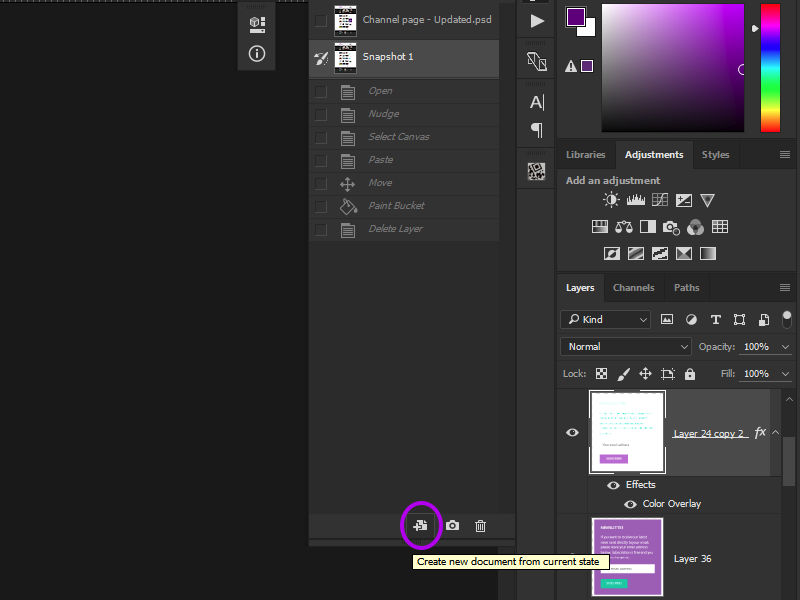
Task: Lock transparent pixels of the layer
Action: [x=602, y=374]
